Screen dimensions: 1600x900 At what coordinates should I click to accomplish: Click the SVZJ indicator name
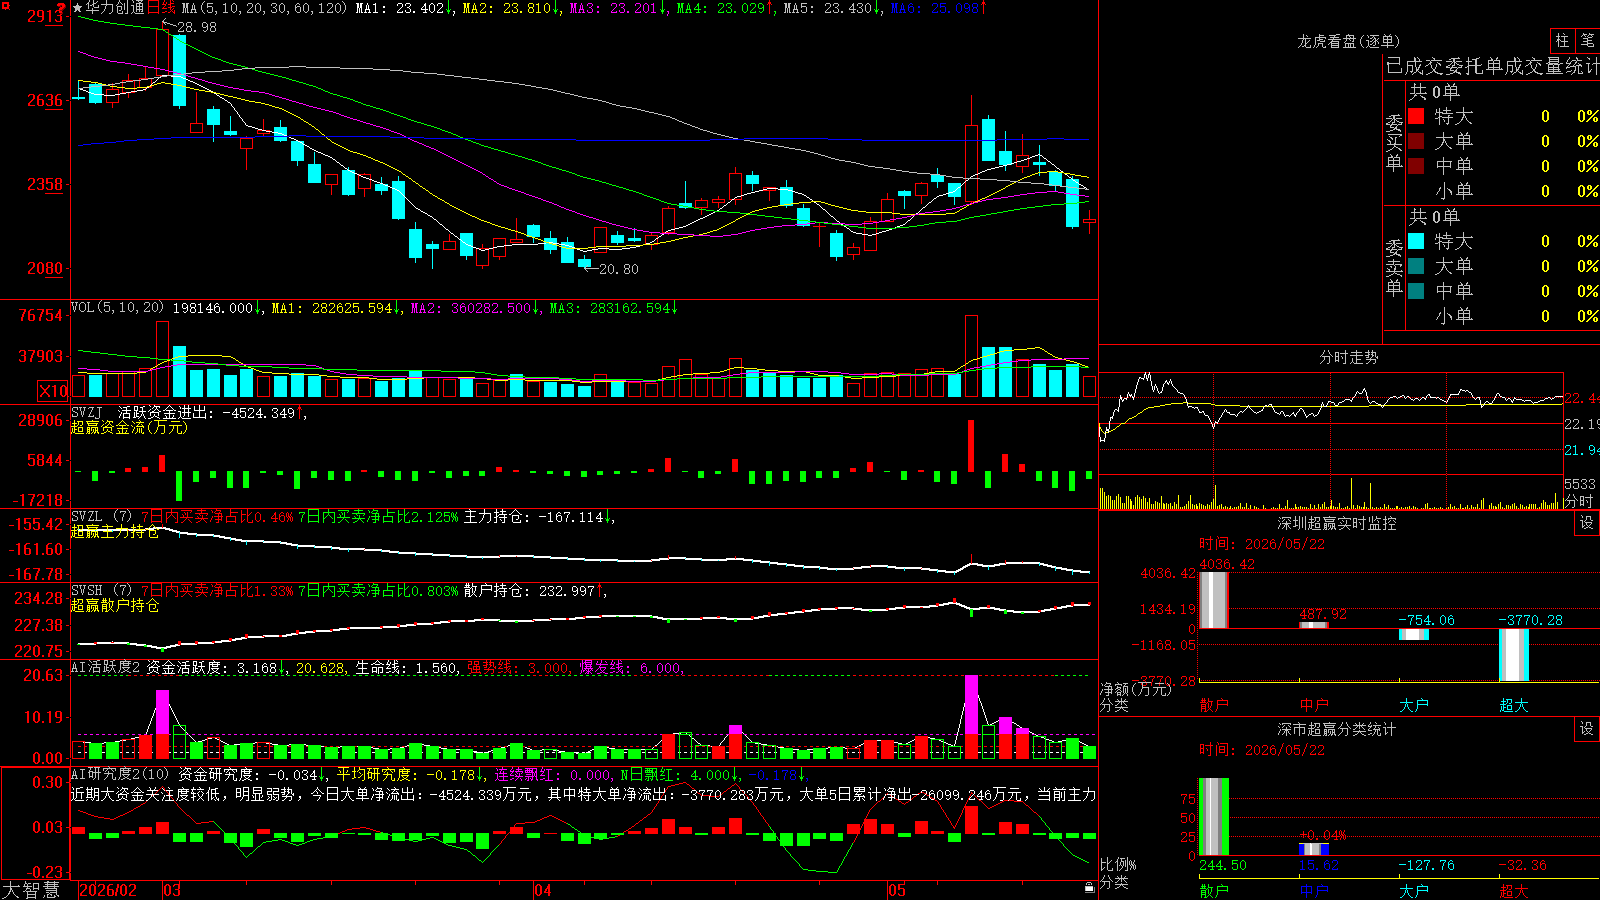click(x=87, y=412)
